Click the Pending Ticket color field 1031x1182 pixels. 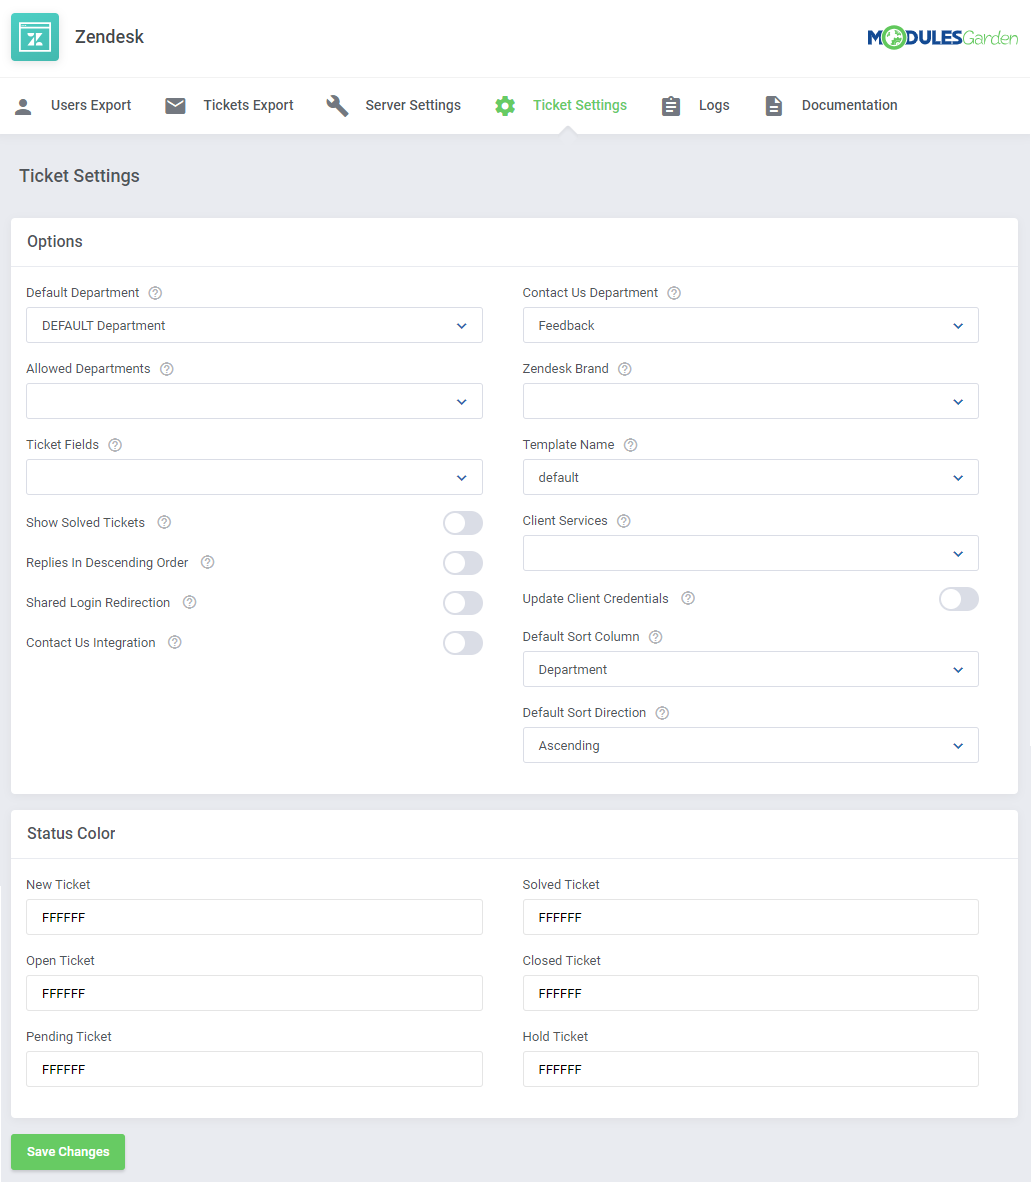[254, 1070]
